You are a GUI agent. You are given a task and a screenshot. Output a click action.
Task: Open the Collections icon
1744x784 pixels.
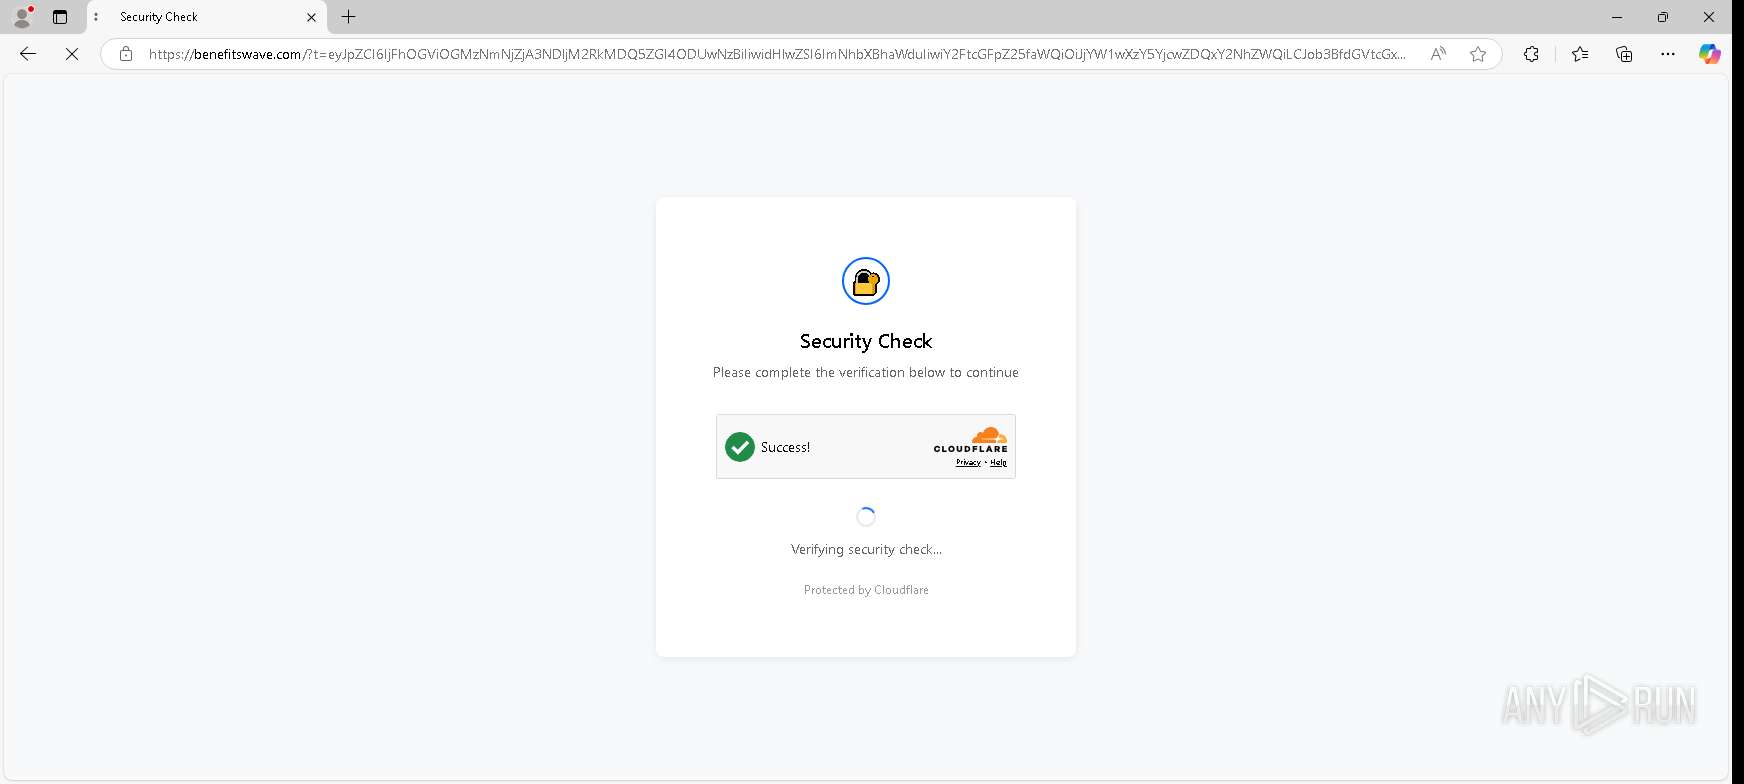point(1624,54)
